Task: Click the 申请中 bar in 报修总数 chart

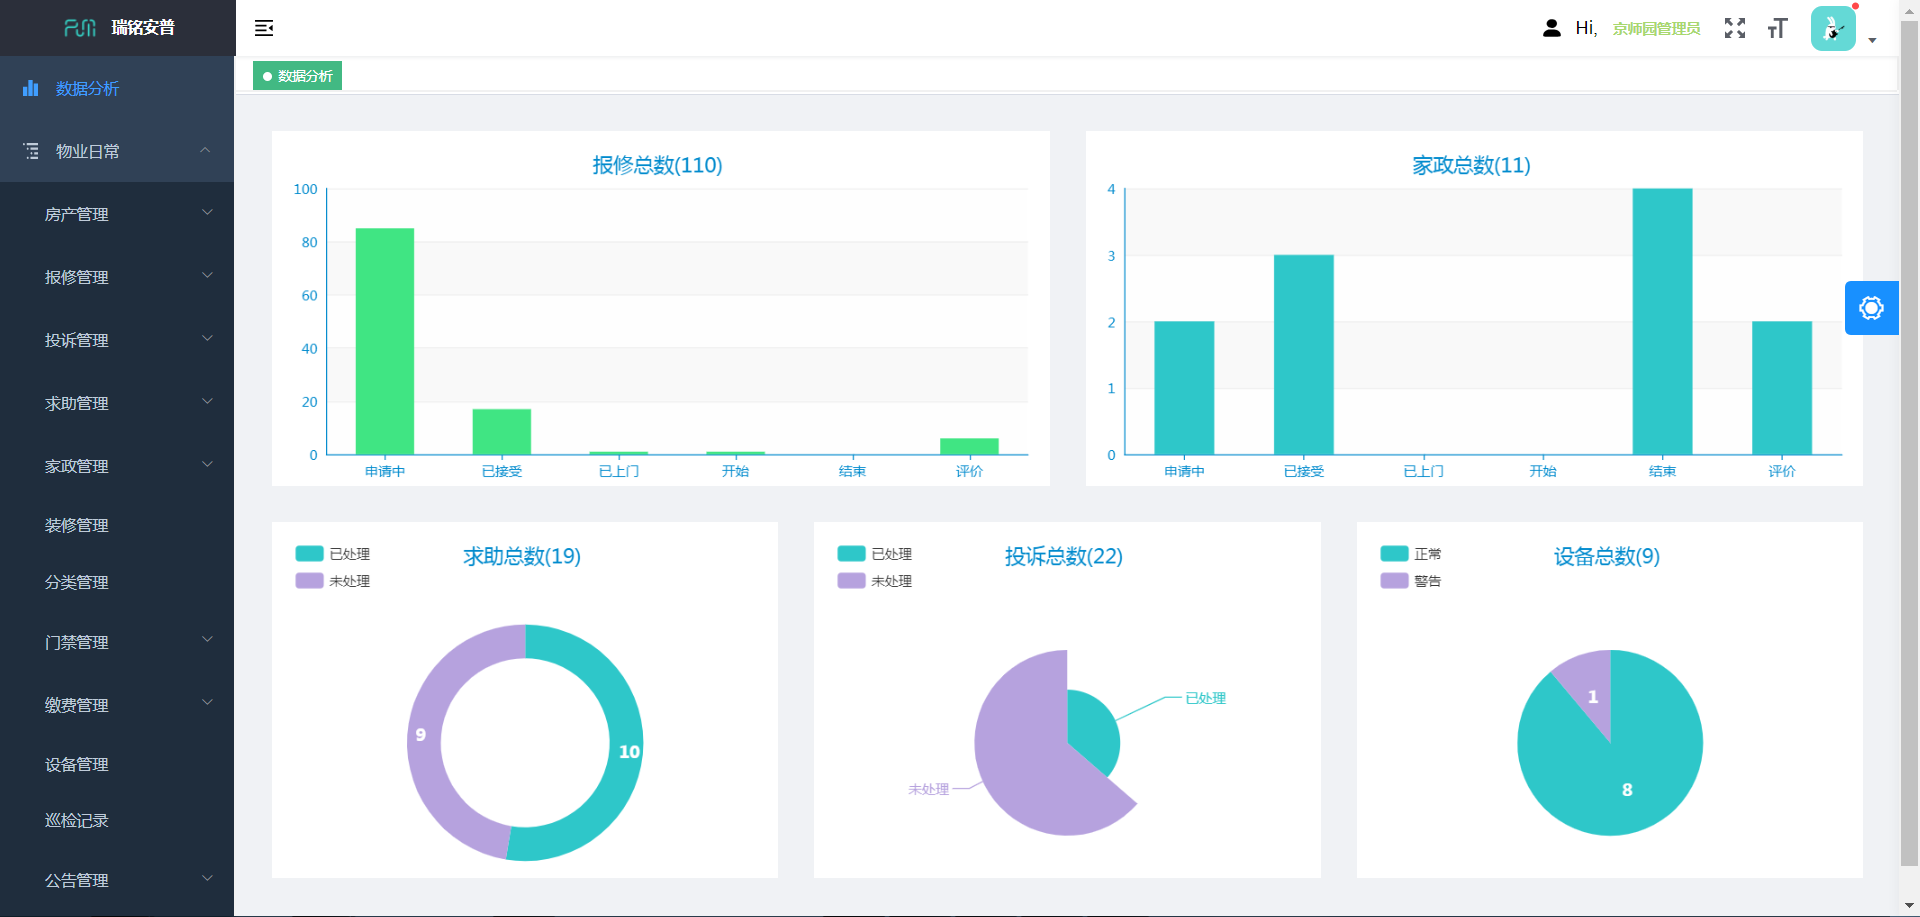Action: coord(385,341)
